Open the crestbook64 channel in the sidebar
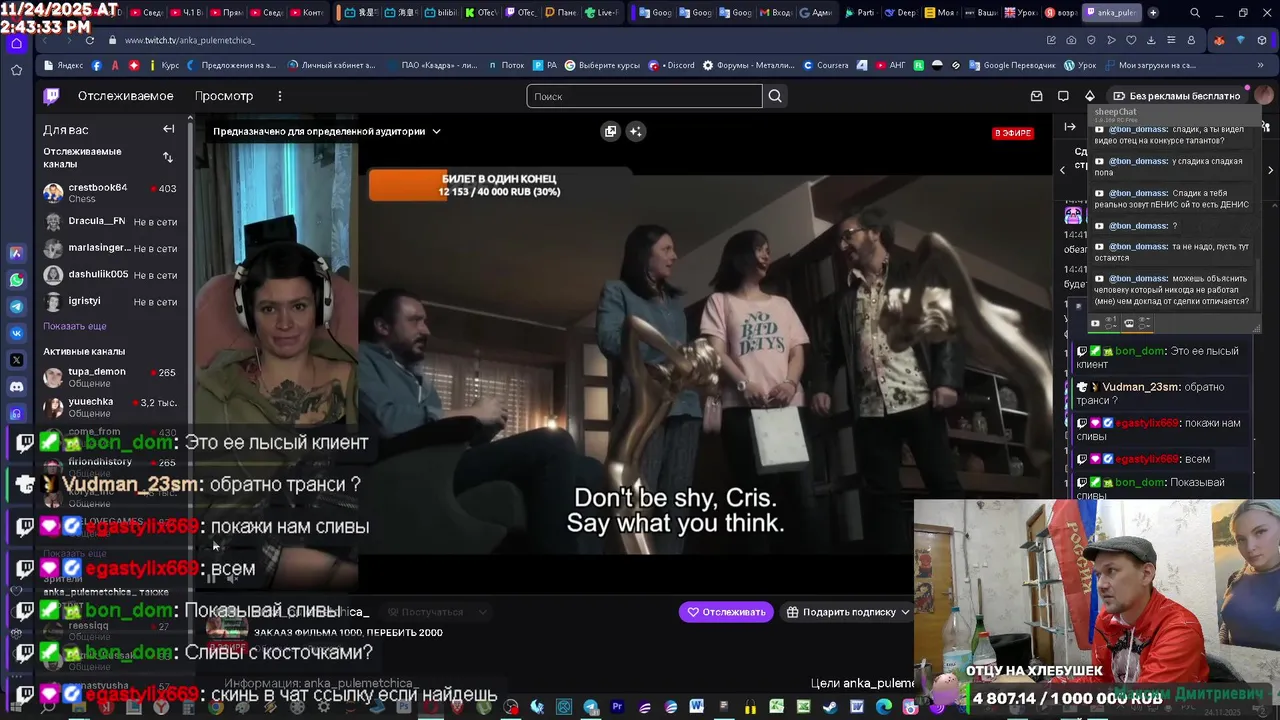1280x720 pixels. point(110,193)
